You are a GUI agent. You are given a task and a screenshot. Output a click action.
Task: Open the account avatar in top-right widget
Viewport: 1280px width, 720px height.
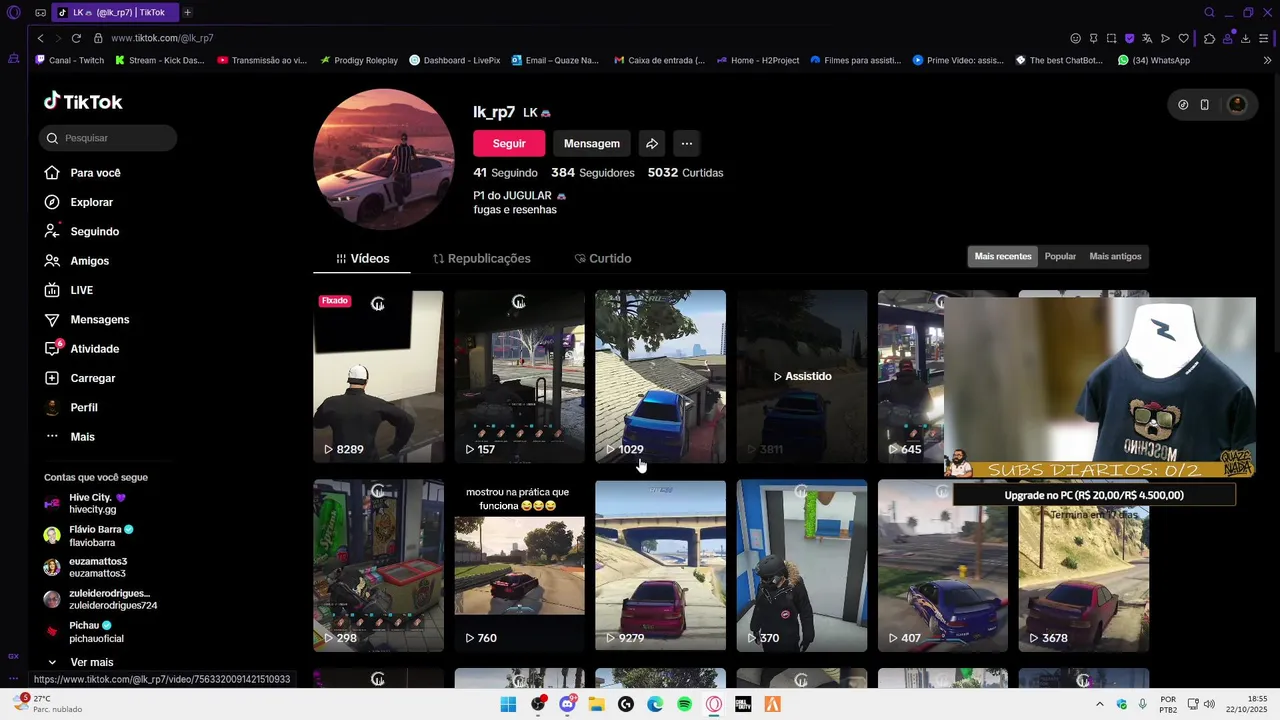point(1237,105)
